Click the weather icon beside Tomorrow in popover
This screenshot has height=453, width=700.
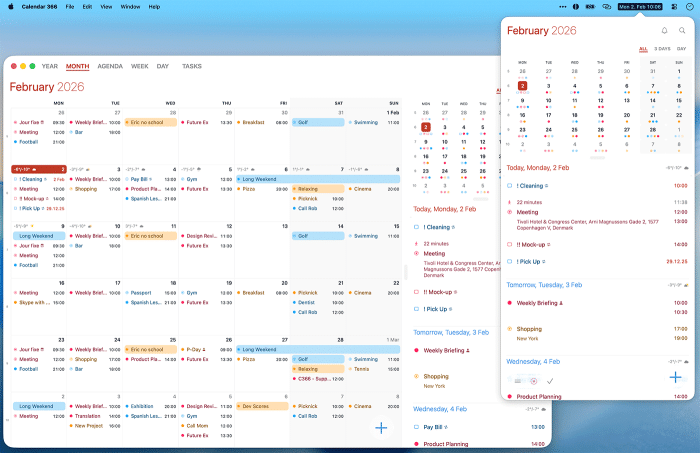[x=686, y=285]
